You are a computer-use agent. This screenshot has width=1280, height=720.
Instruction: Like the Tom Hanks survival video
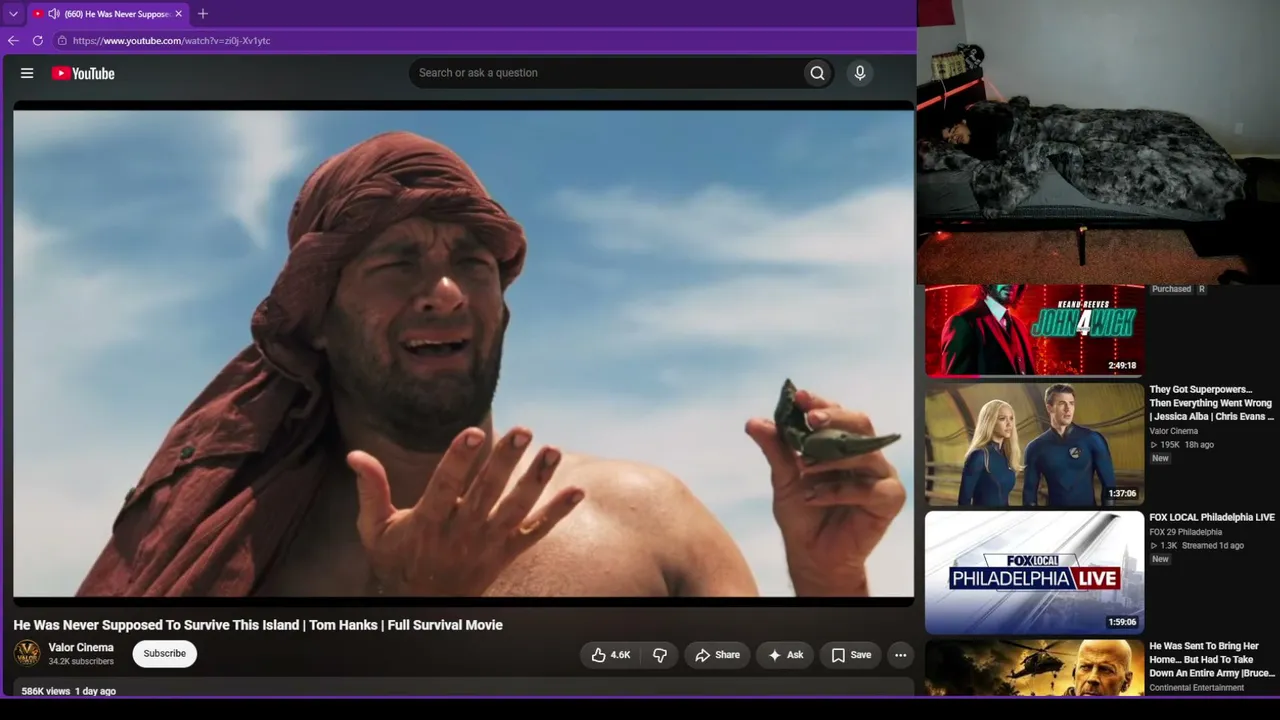pos(610,655)
